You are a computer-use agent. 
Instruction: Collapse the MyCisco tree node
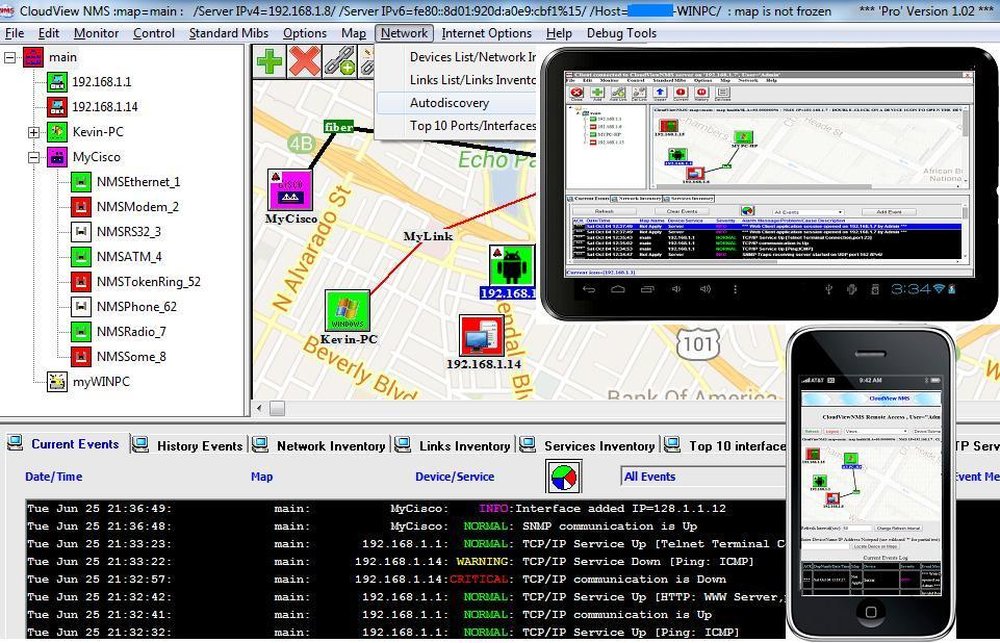coord(33,157)
